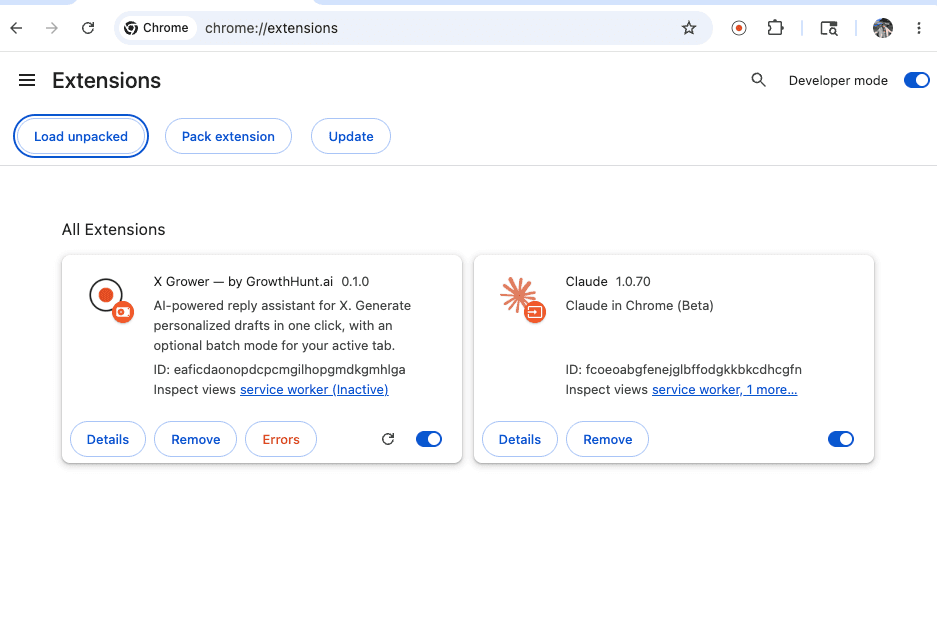Go forward to the next page

pos(52,28)
